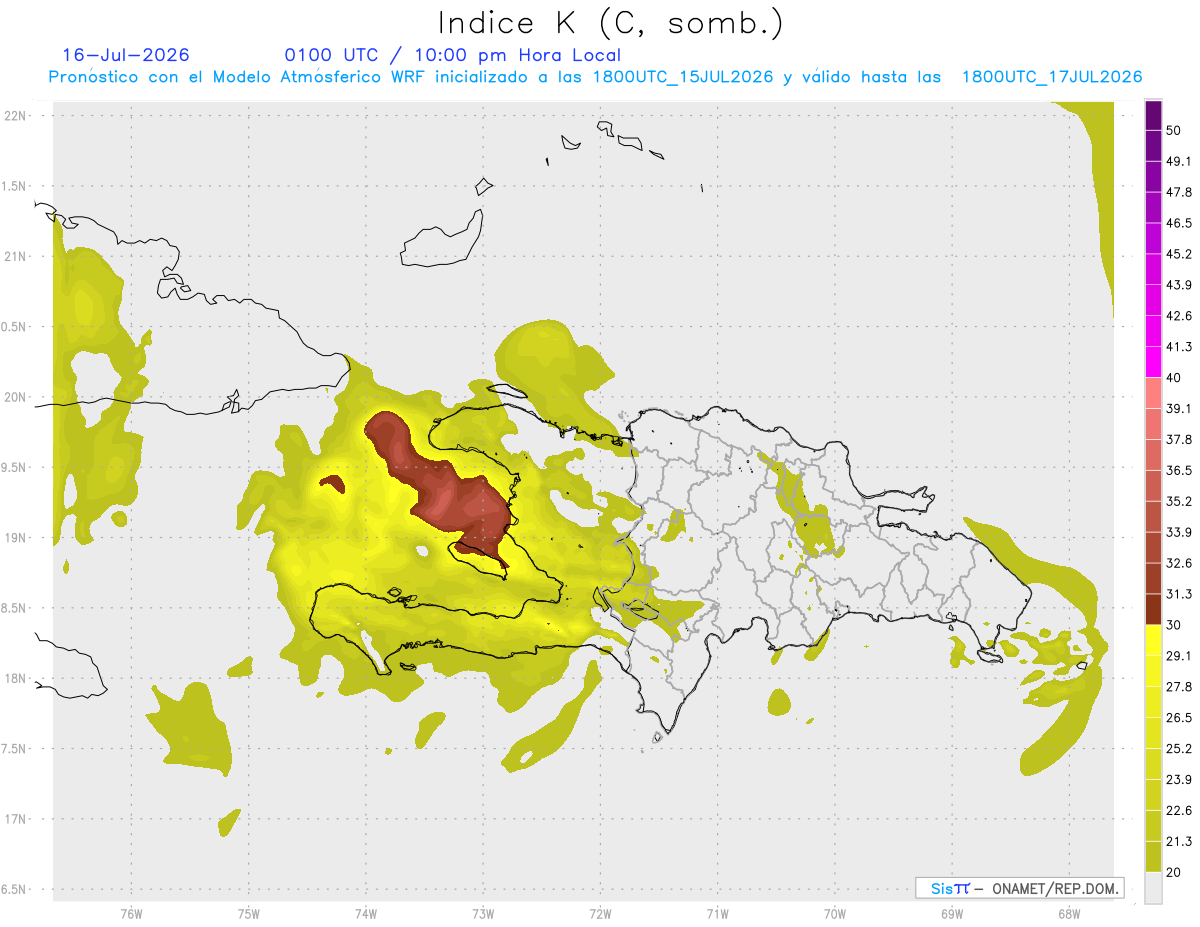The width and height of the screenshot is (1200, 927).
Task: Click the legend value "29.1"
Action: tap(1179, 656)
